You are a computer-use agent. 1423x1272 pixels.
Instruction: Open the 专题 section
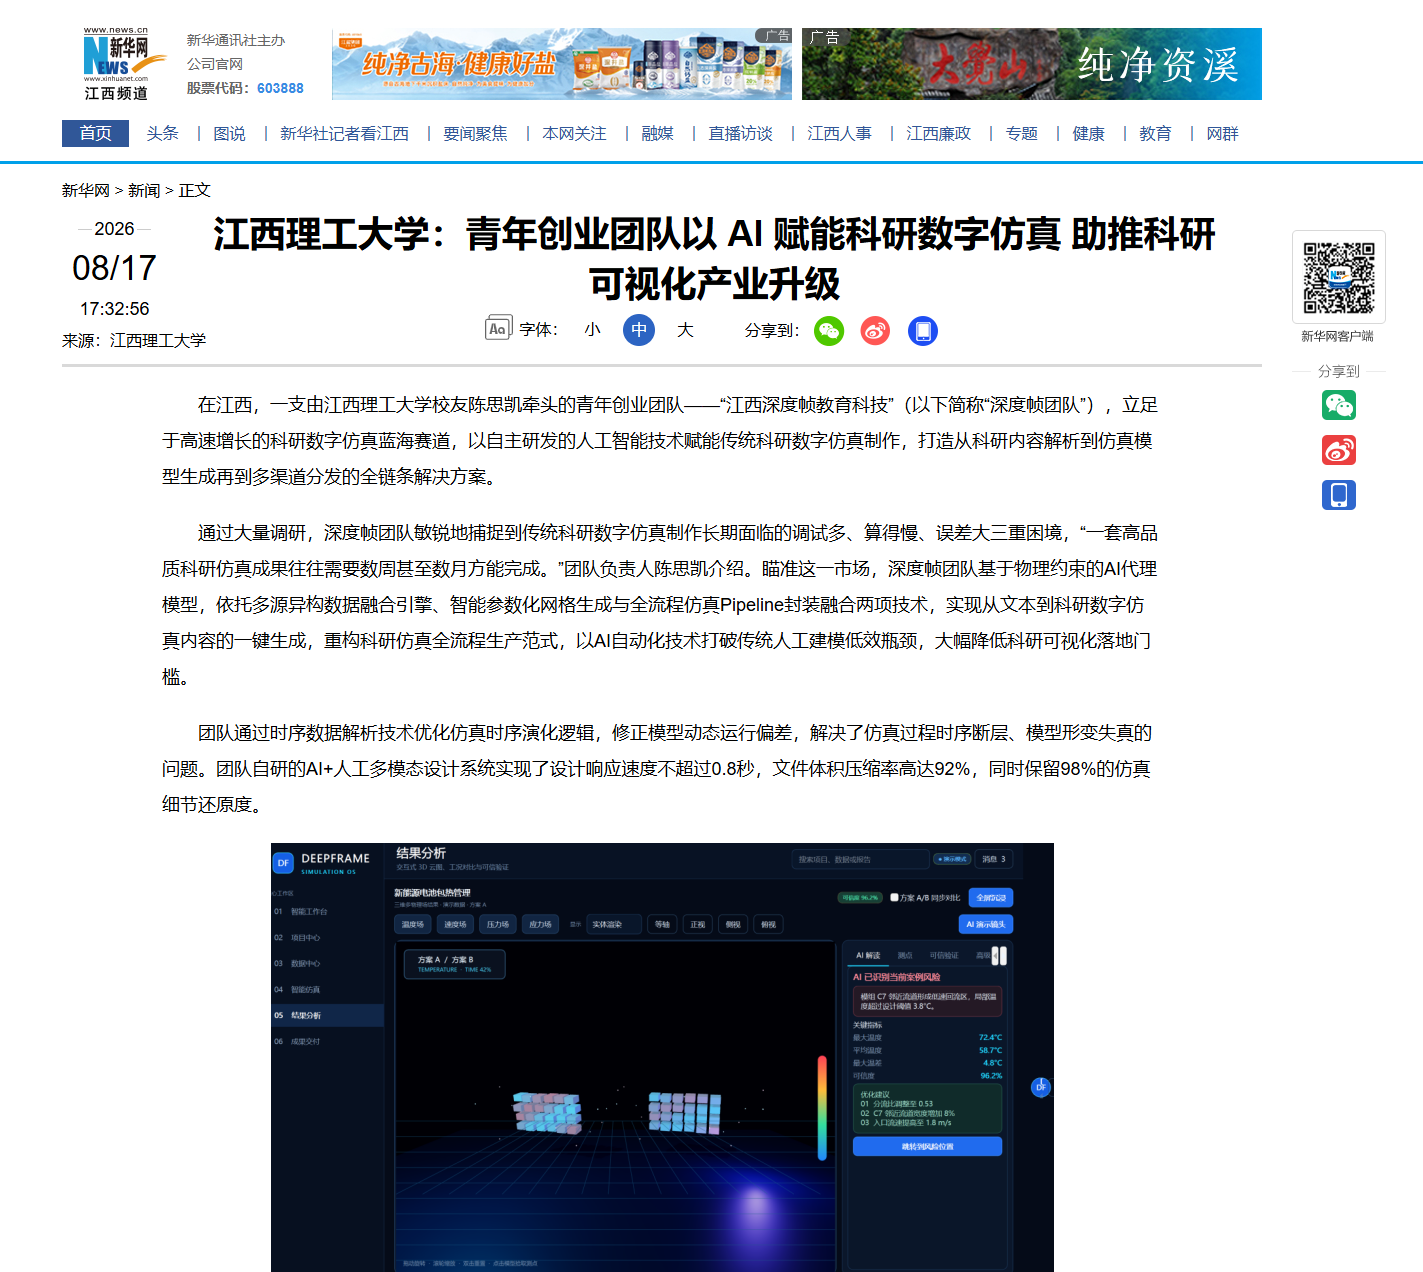[1021, 133]
